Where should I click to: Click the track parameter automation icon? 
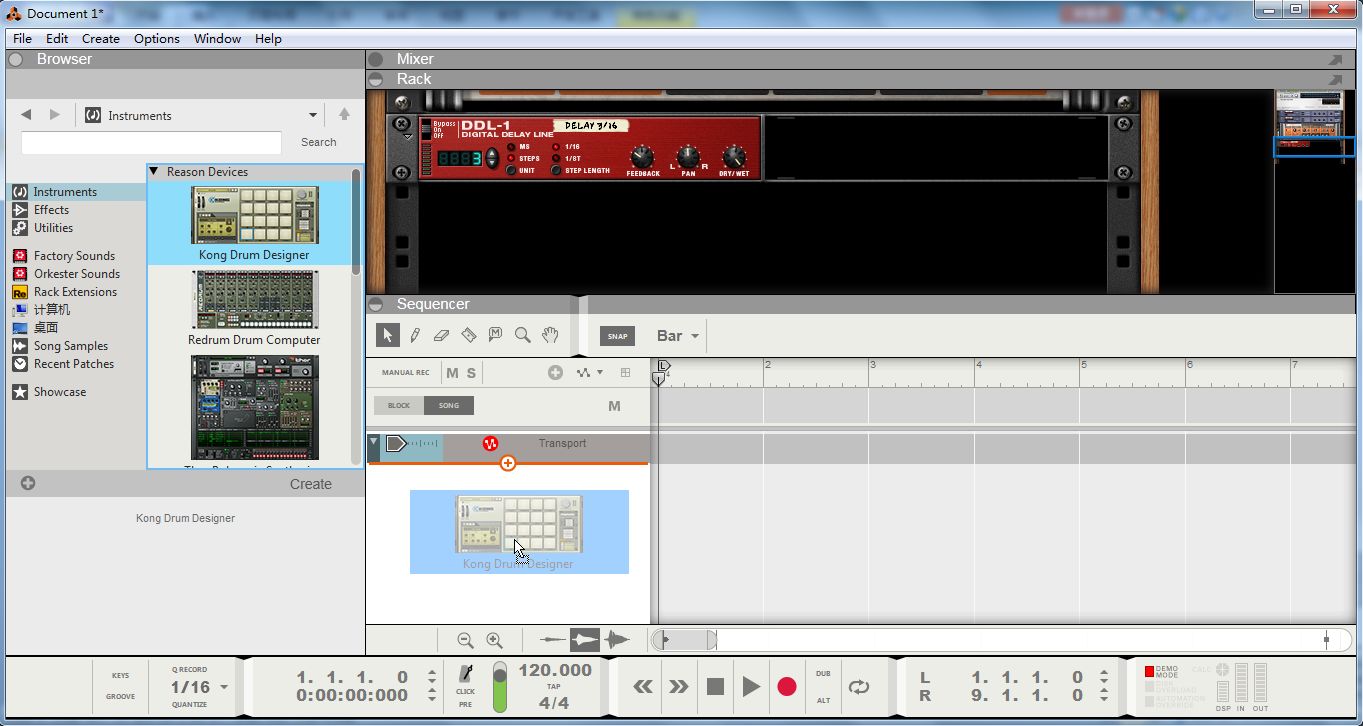[584, 372]
